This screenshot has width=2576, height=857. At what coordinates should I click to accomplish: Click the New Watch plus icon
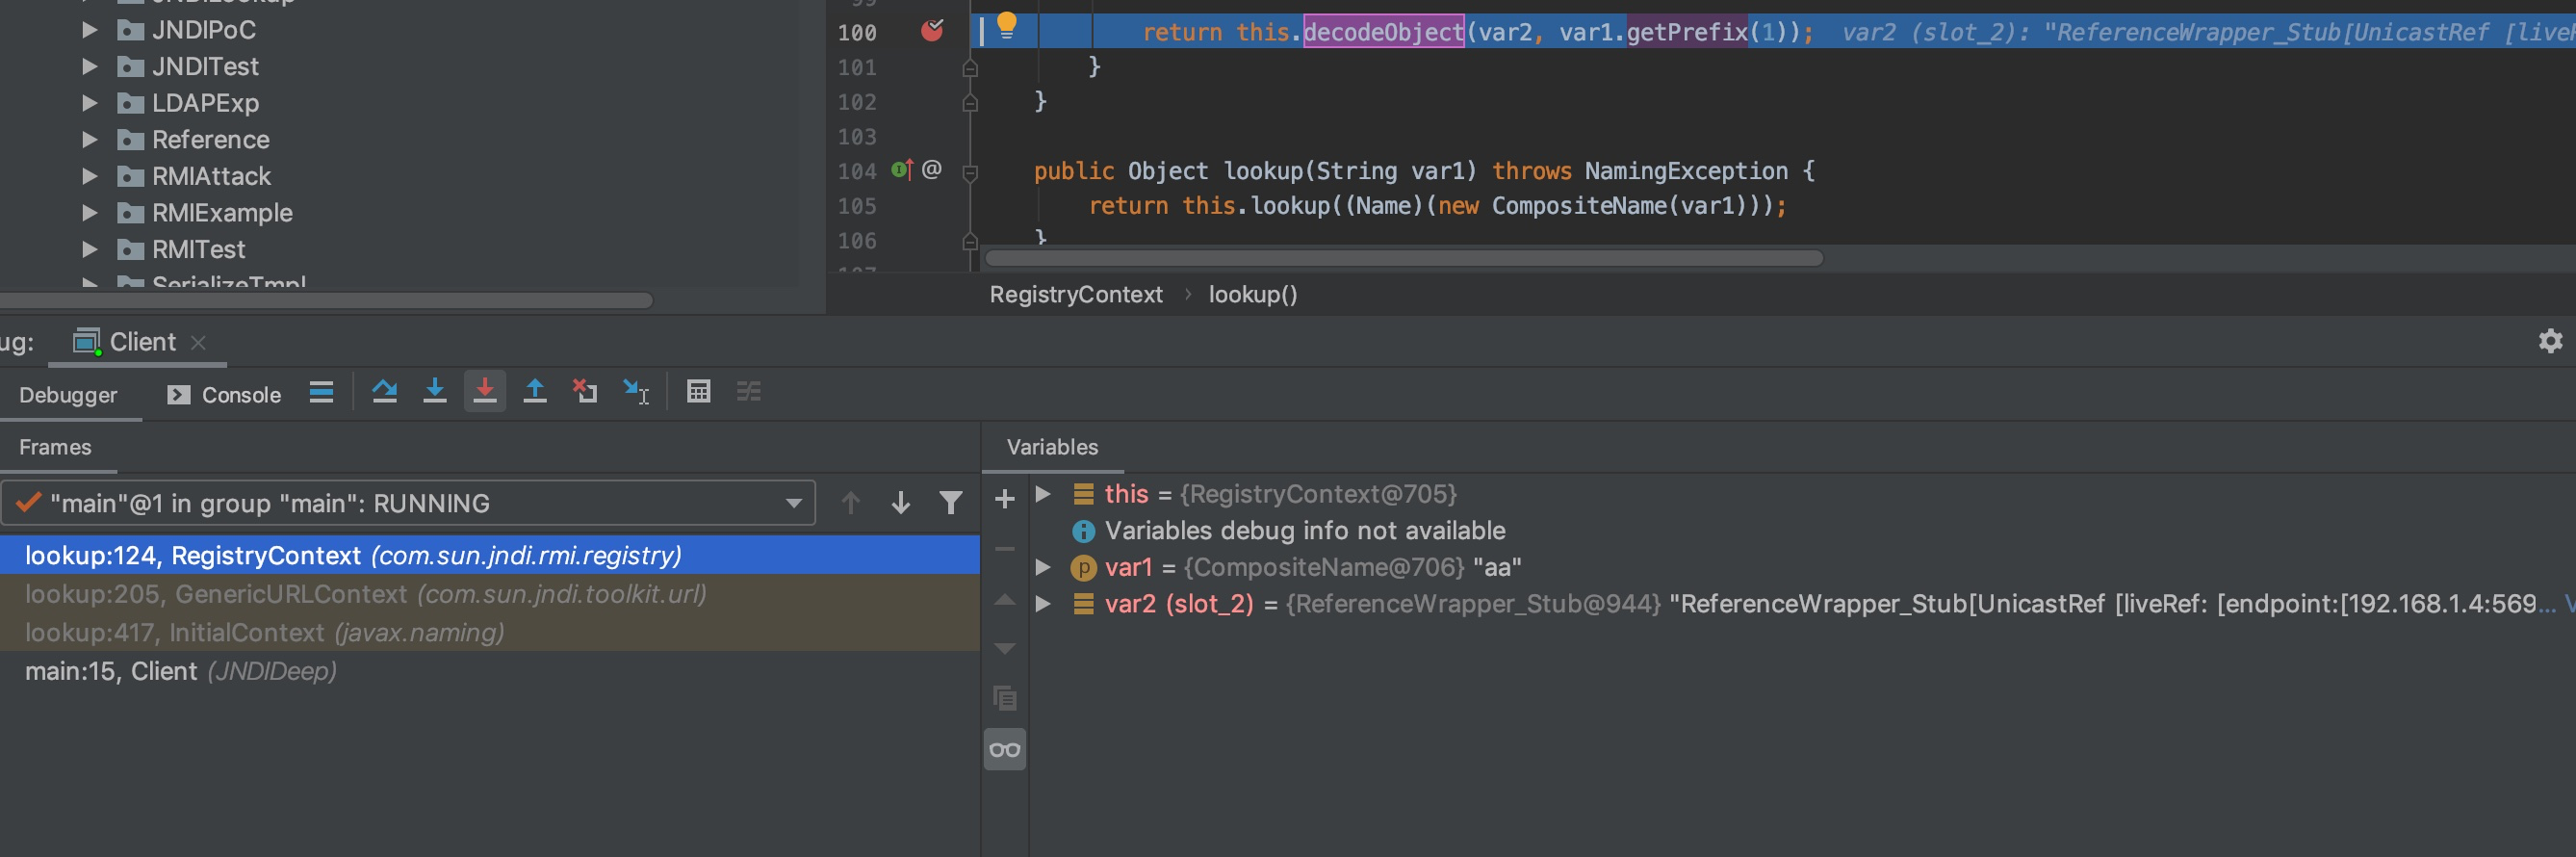coord(1005,499)
